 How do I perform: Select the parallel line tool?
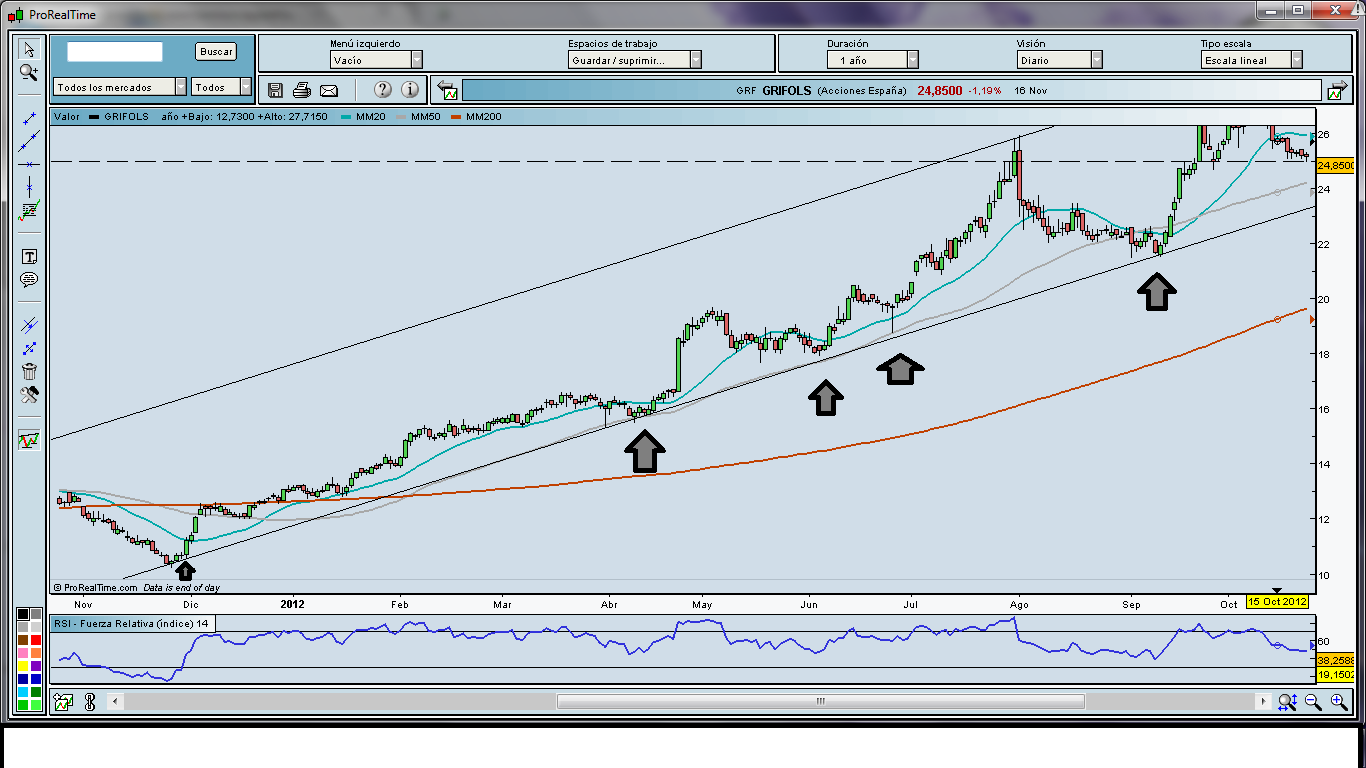(29, 325)
